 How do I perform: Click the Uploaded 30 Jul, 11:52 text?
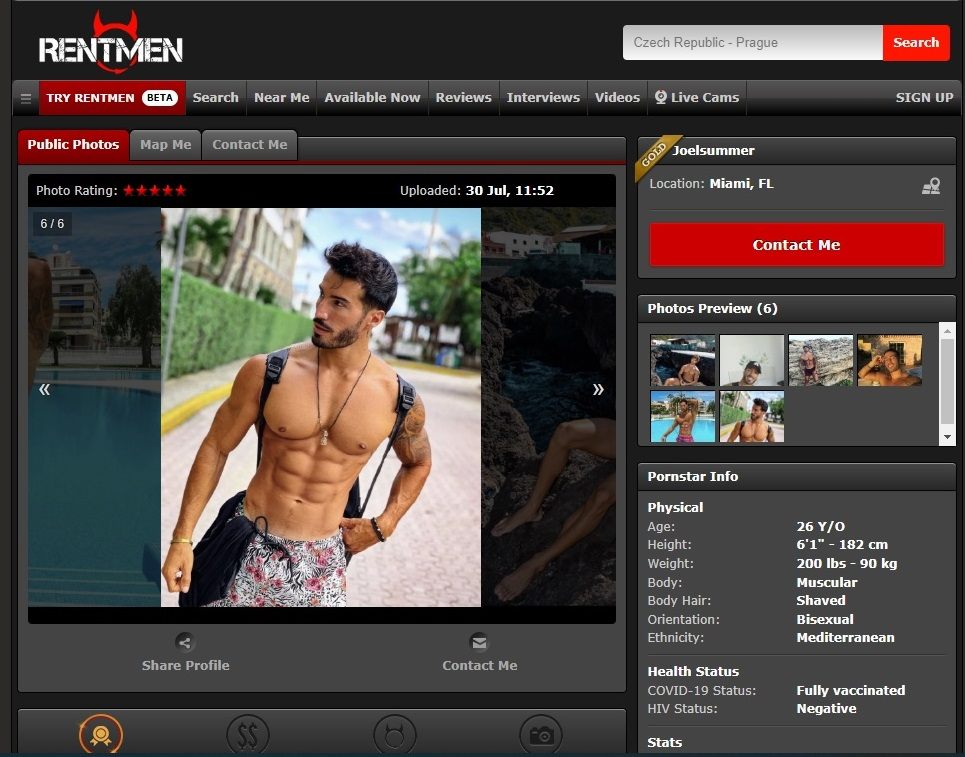(x=477, y=191)
